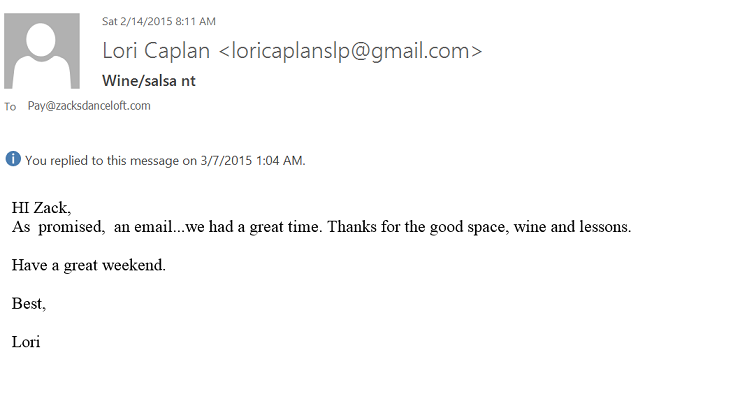
Task: Click the Lori signature text
Action: point(26,342)
